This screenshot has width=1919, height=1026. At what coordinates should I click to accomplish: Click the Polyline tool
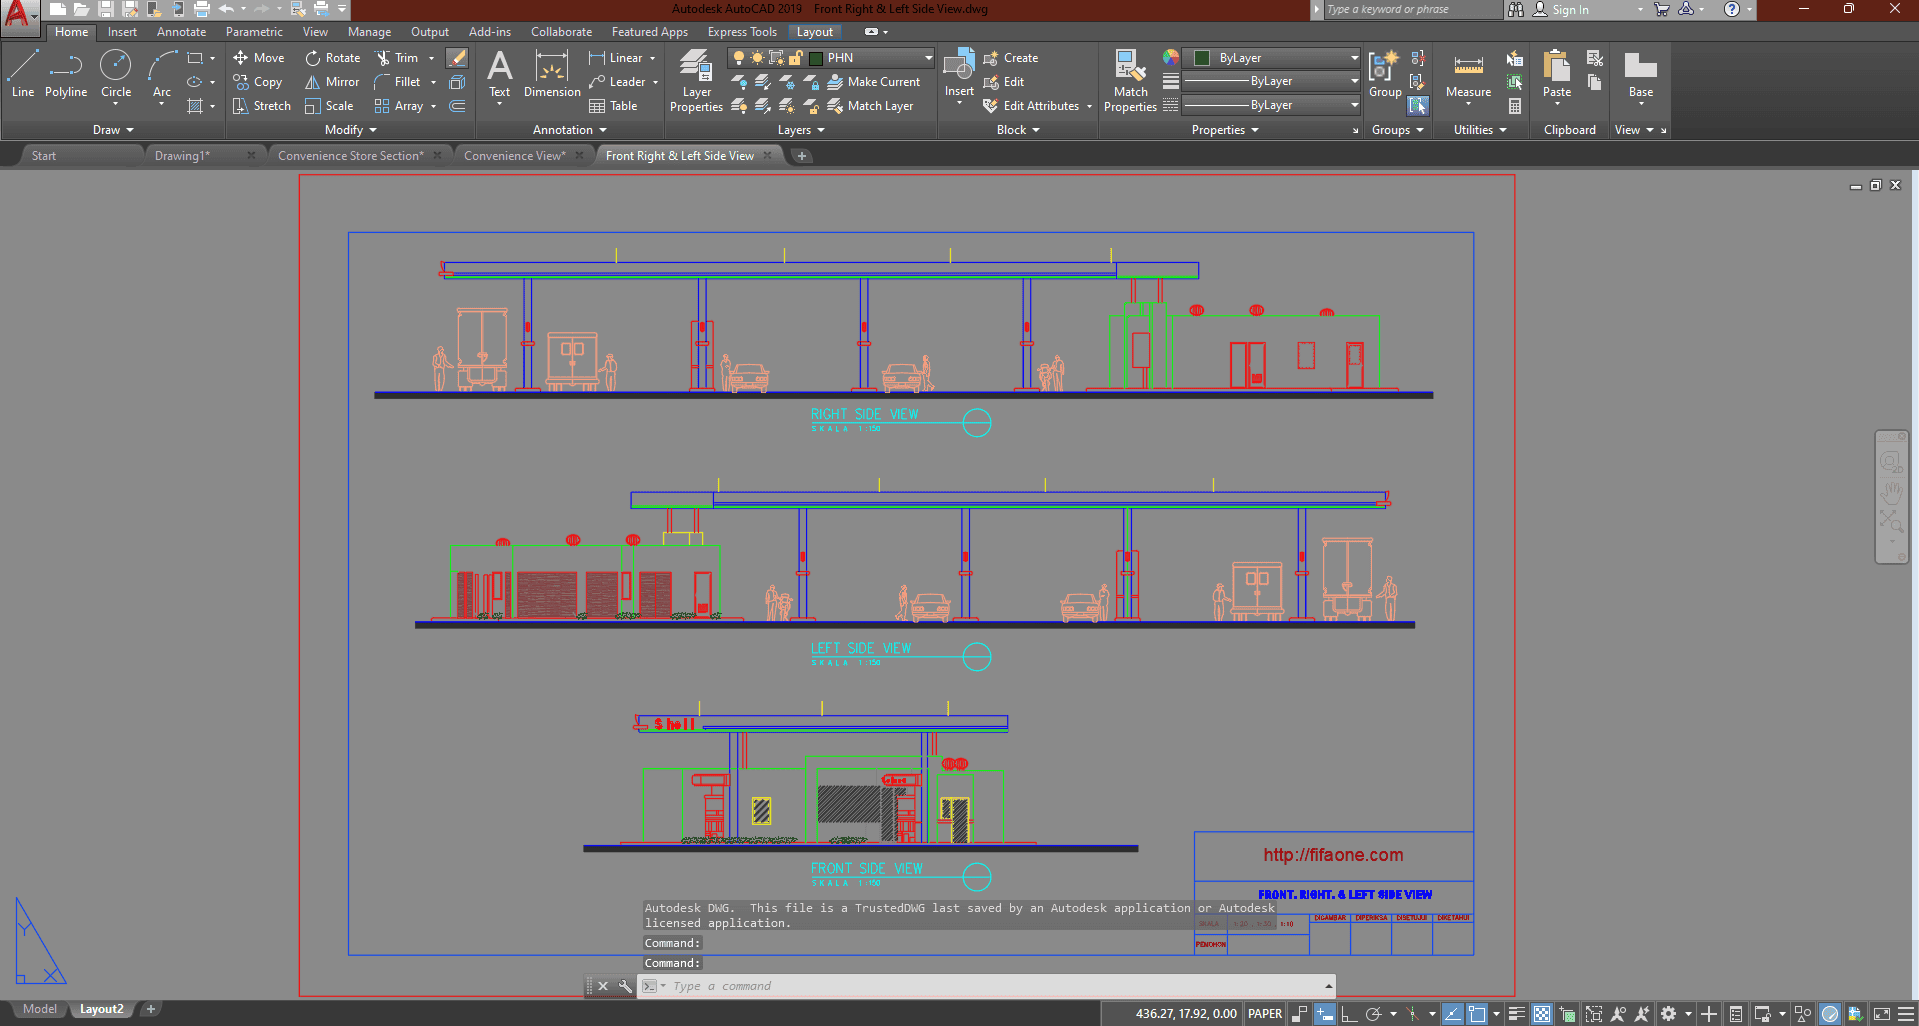tap(66, 75)
